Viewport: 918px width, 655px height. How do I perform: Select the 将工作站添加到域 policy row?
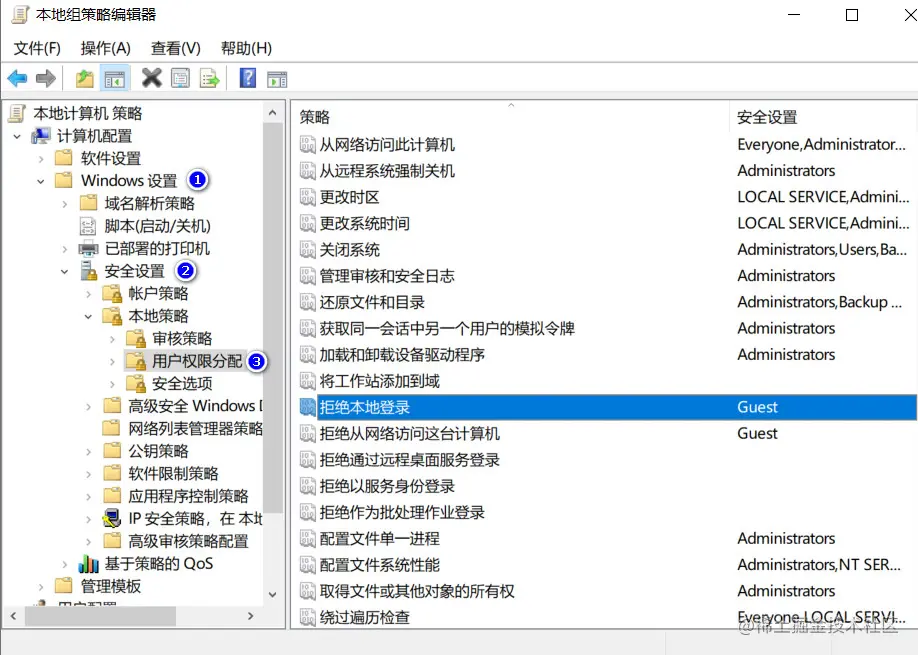(x=605, y=381)
